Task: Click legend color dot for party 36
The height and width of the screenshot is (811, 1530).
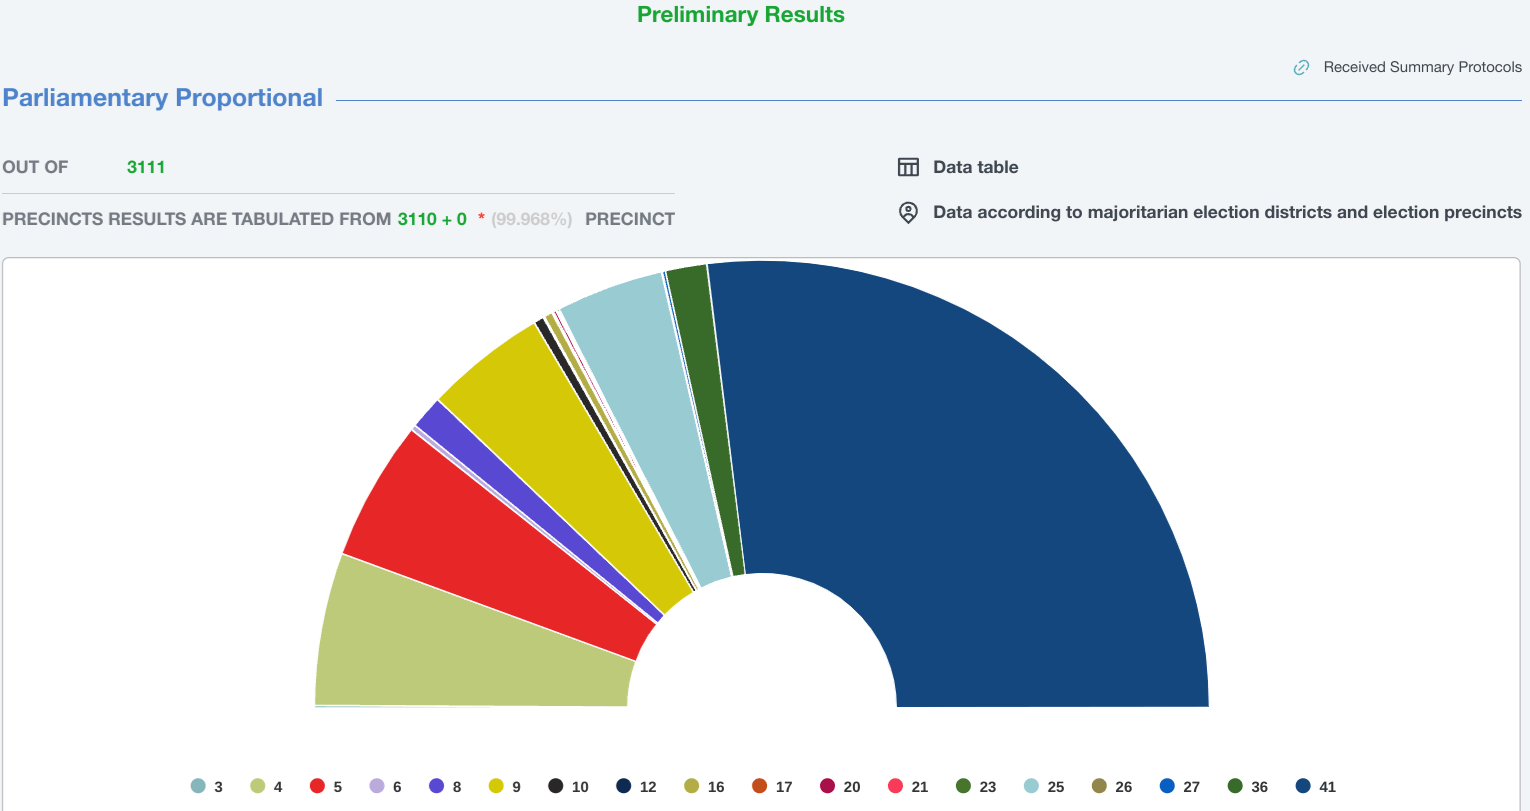Action: (1236, 786)
